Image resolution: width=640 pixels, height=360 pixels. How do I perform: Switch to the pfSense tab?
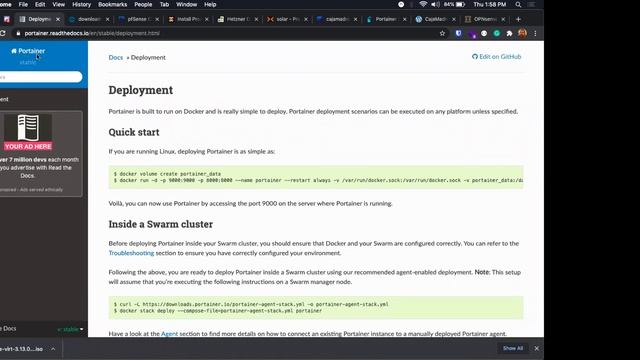[139, 19]
